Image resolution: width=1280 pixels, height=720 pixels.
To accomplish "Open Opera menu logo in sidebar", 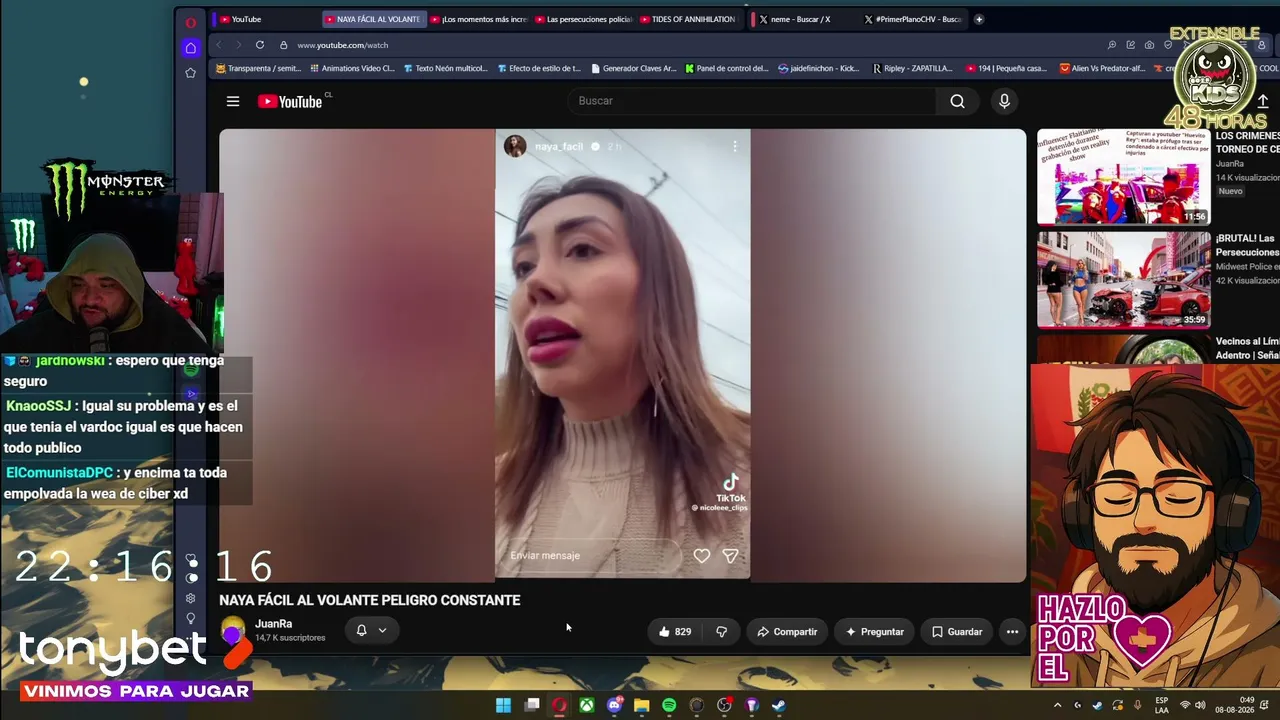I will [191, 22].
